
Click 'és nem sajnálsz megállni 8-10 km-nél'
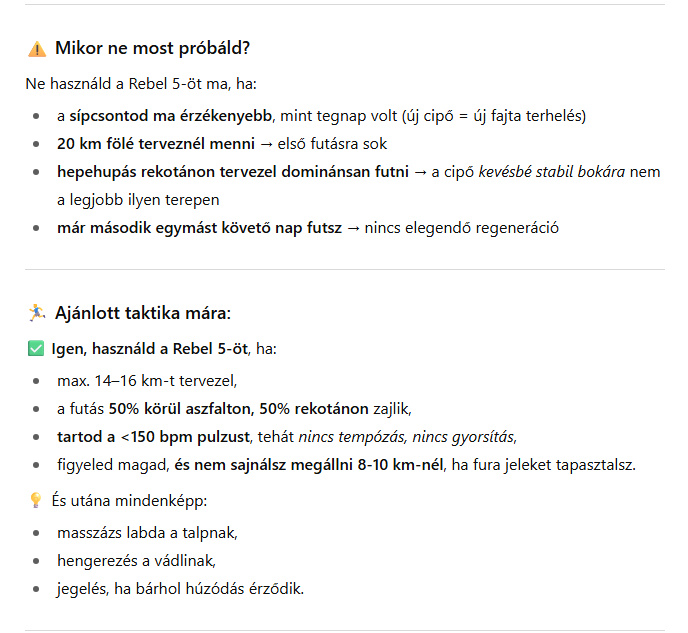point(309,465)
